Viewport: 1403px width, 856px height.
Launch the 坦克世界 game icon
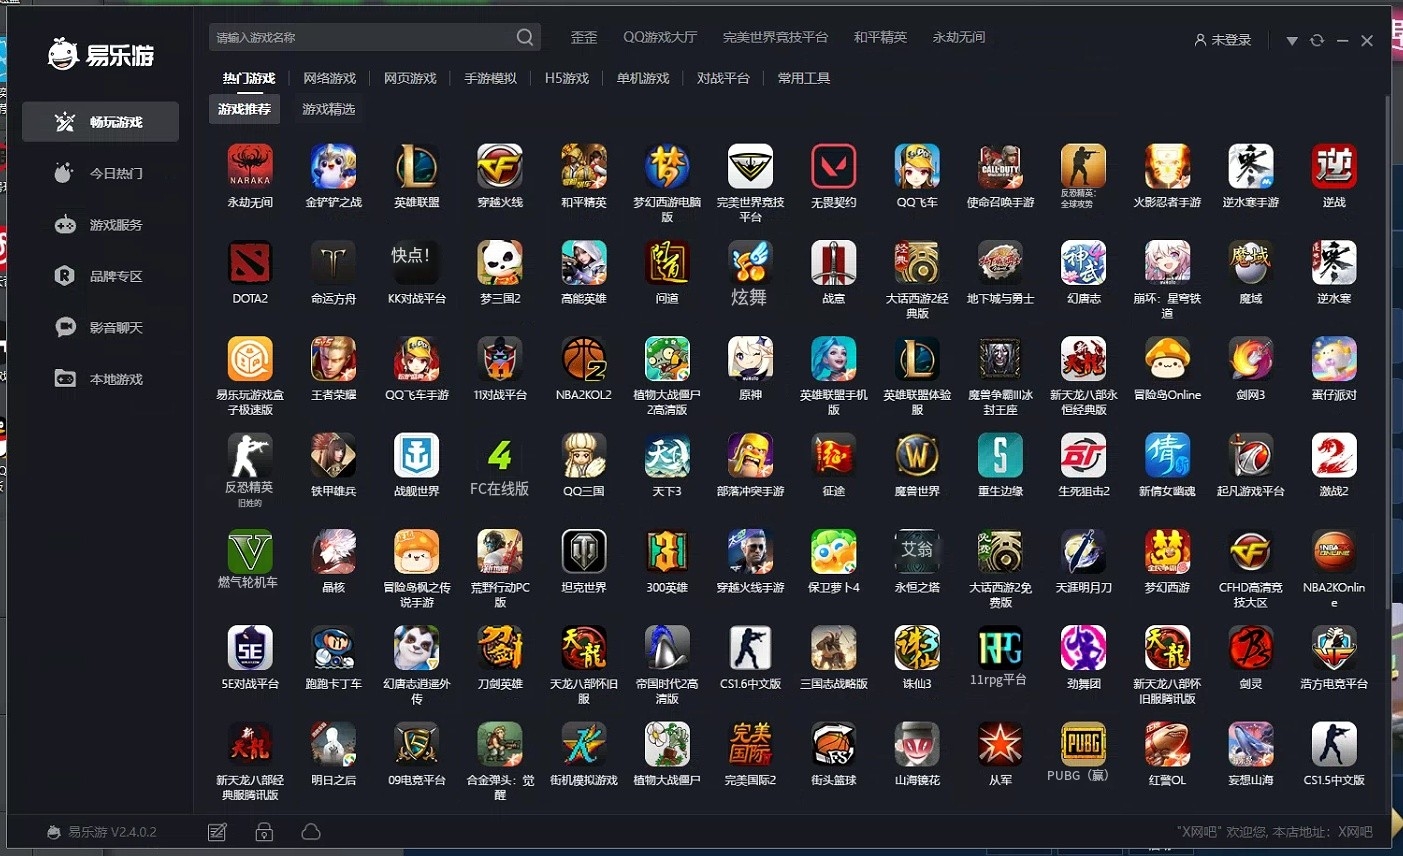(x=584, y=552)
